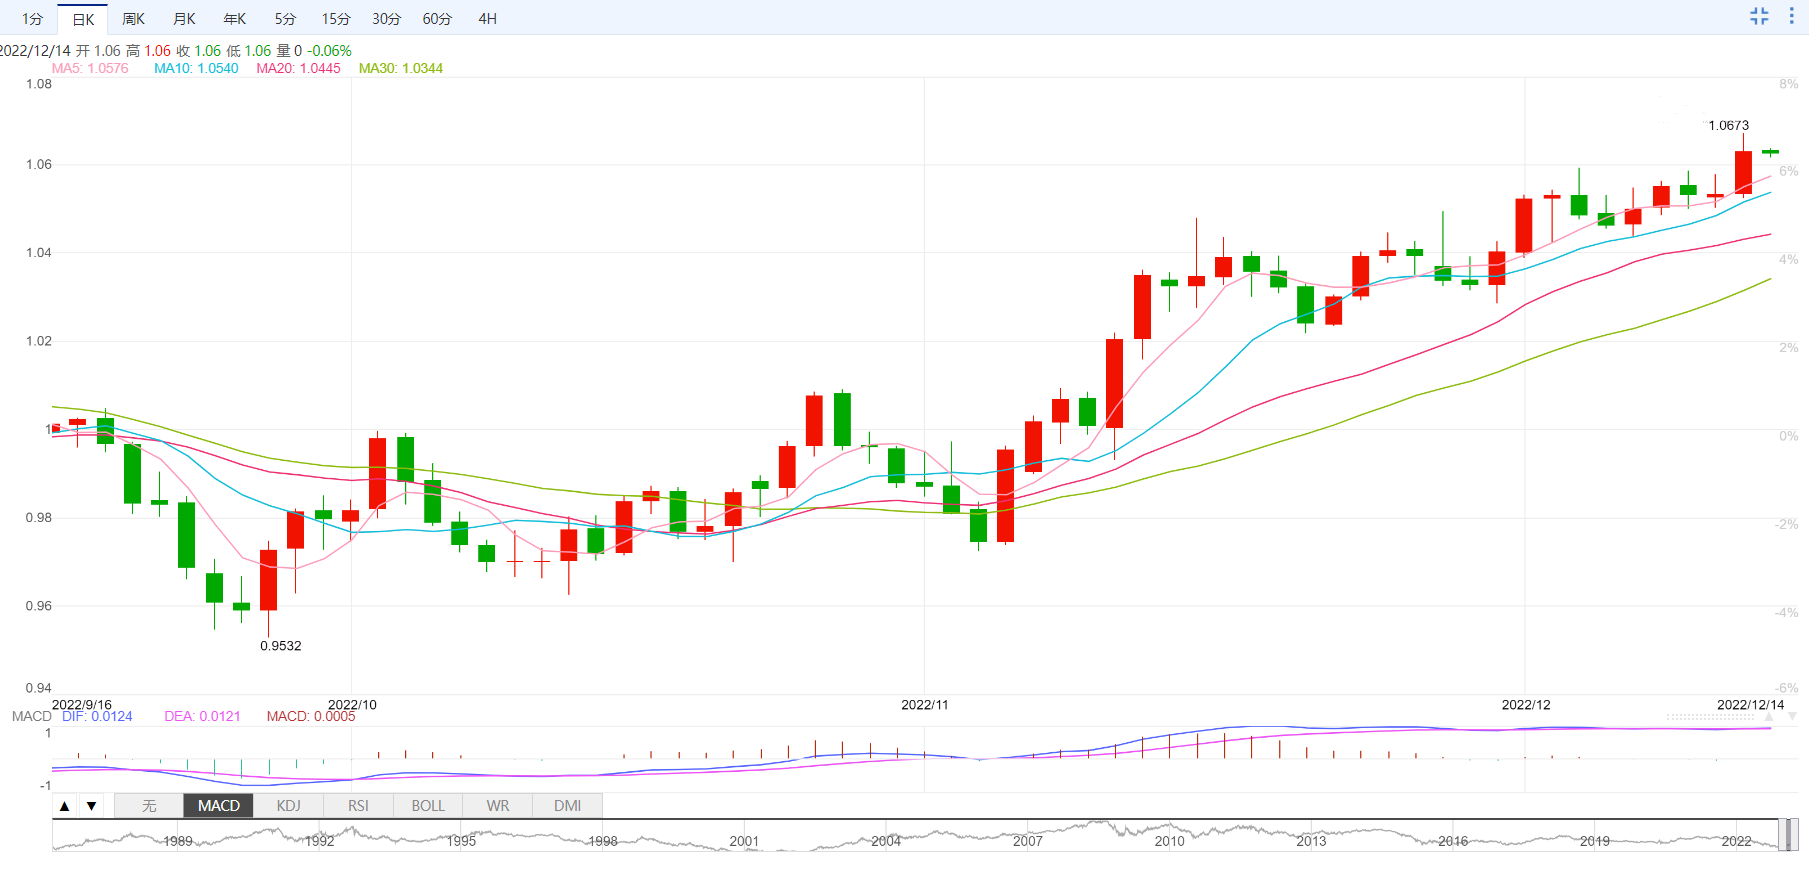Click the 2019 year mark in the navigator
This screenshot has height=878, width=1809.
(1595, 841)
